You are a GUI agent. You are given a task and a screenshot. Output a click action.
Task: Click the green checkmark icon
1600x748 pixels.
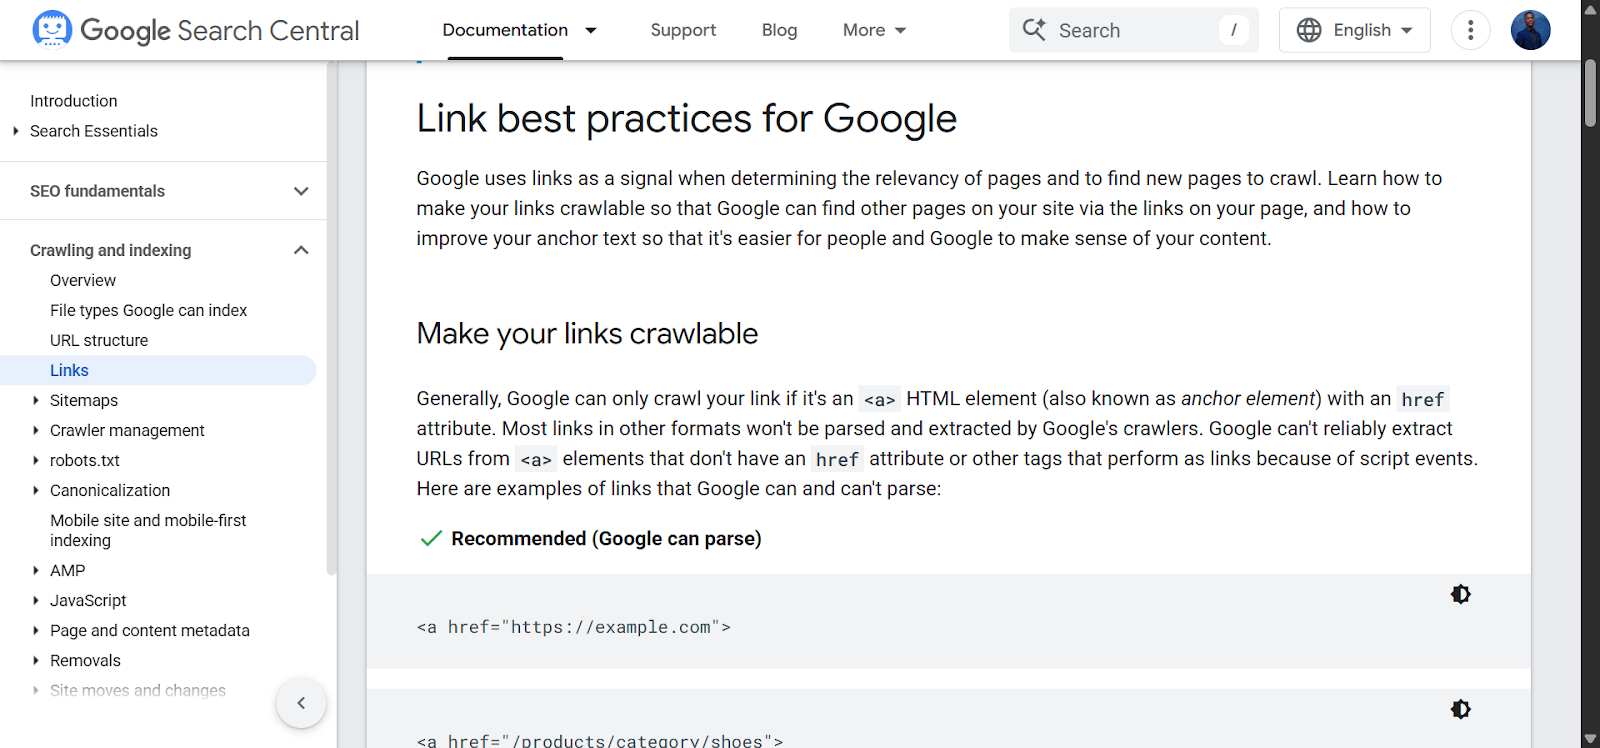coord(431,538)
